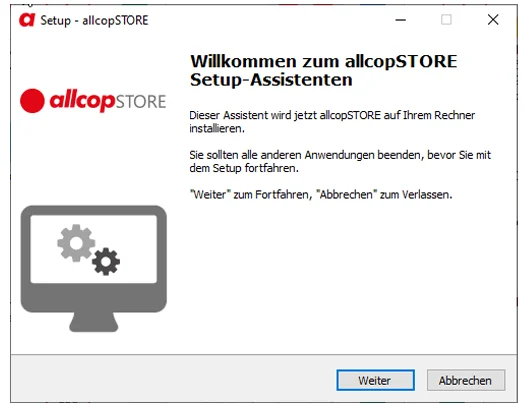Viewport: 528px width, 411px height.
Task: Continue setup with the Weiter button
Action: pos(375,380)
